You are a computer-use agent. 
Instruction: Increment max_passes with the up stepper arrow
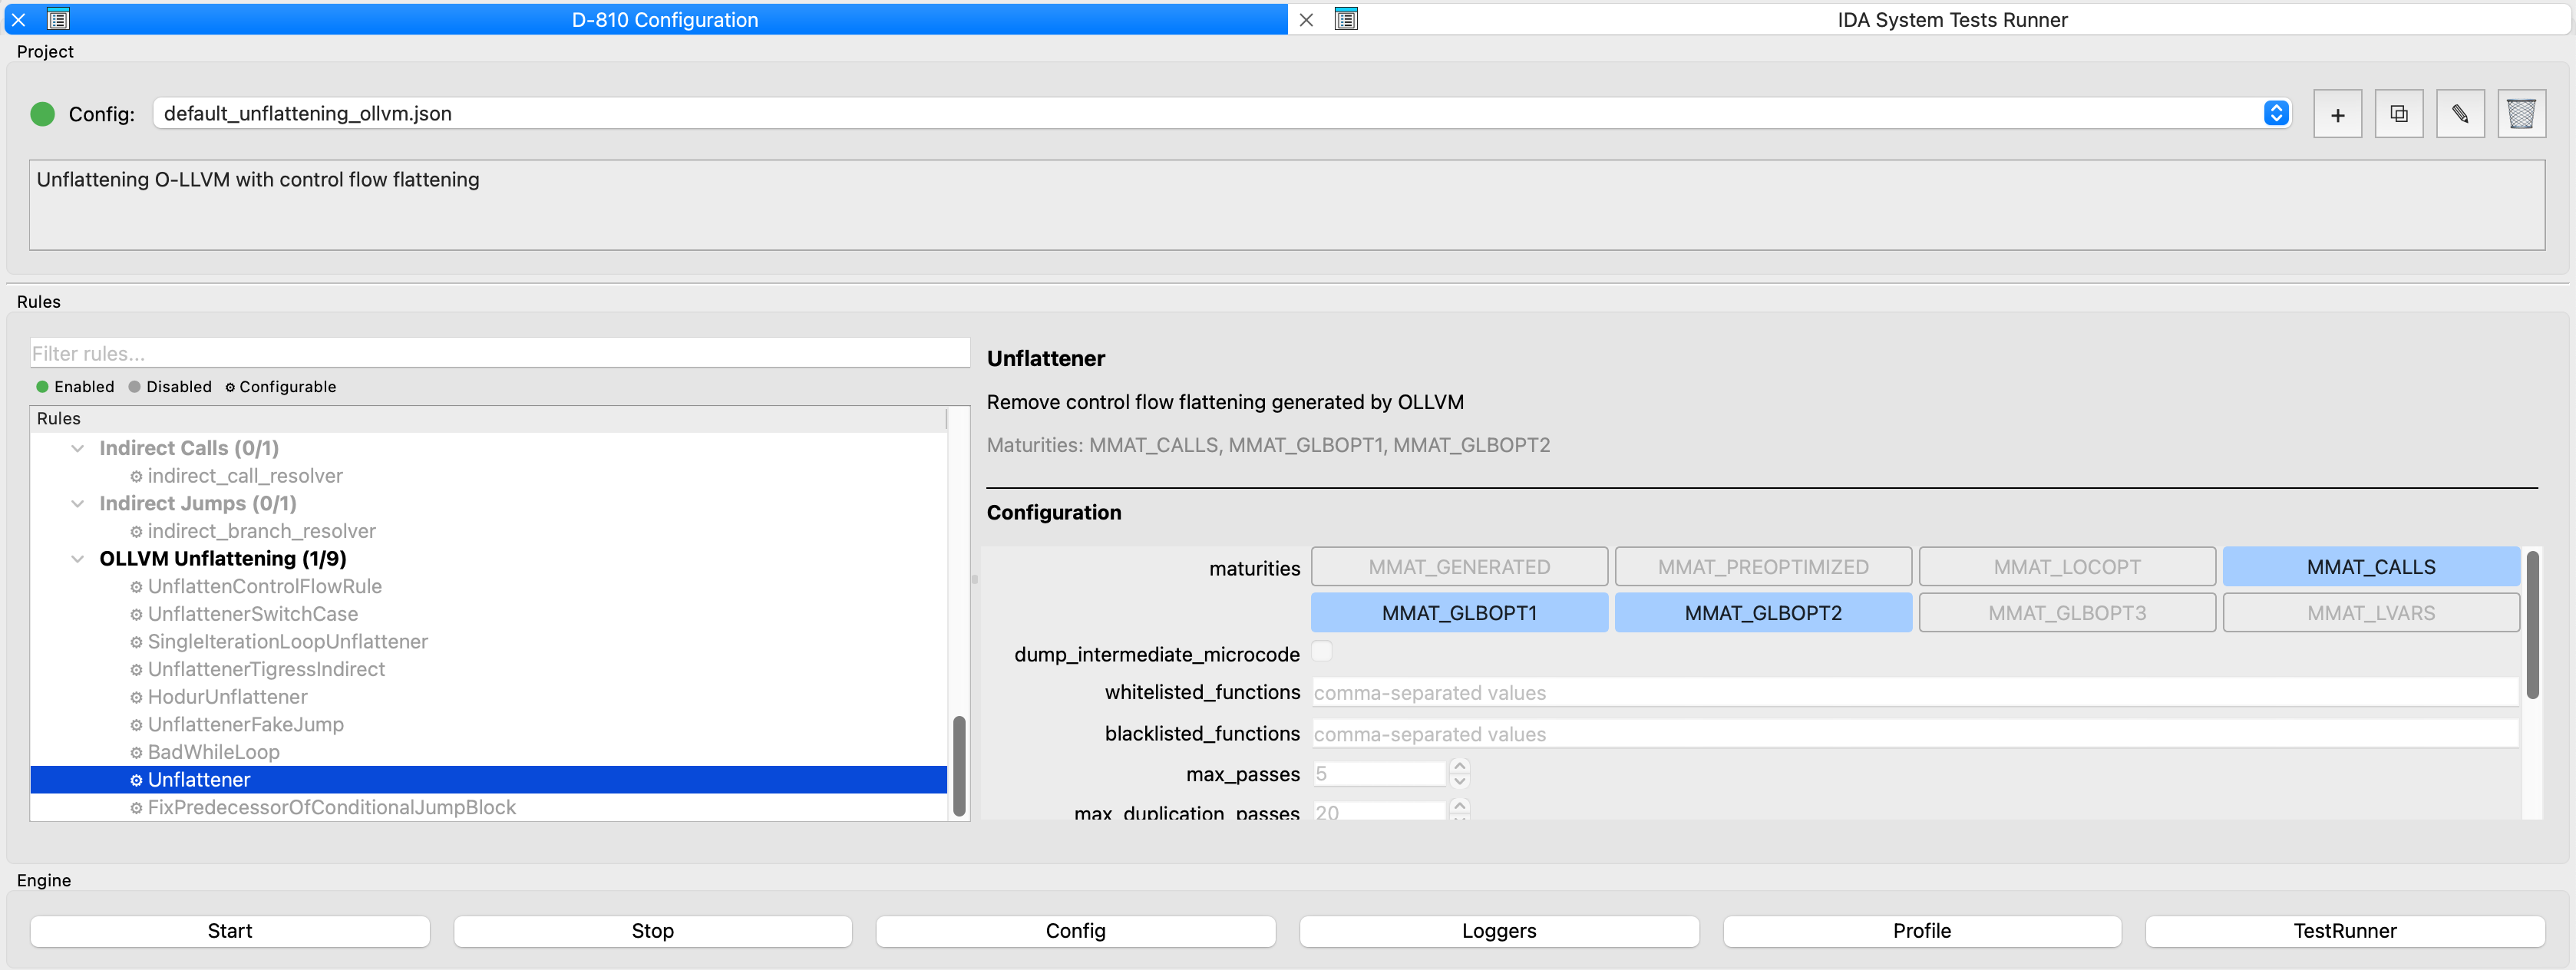pyautogui.click(x=1459, y=767)
